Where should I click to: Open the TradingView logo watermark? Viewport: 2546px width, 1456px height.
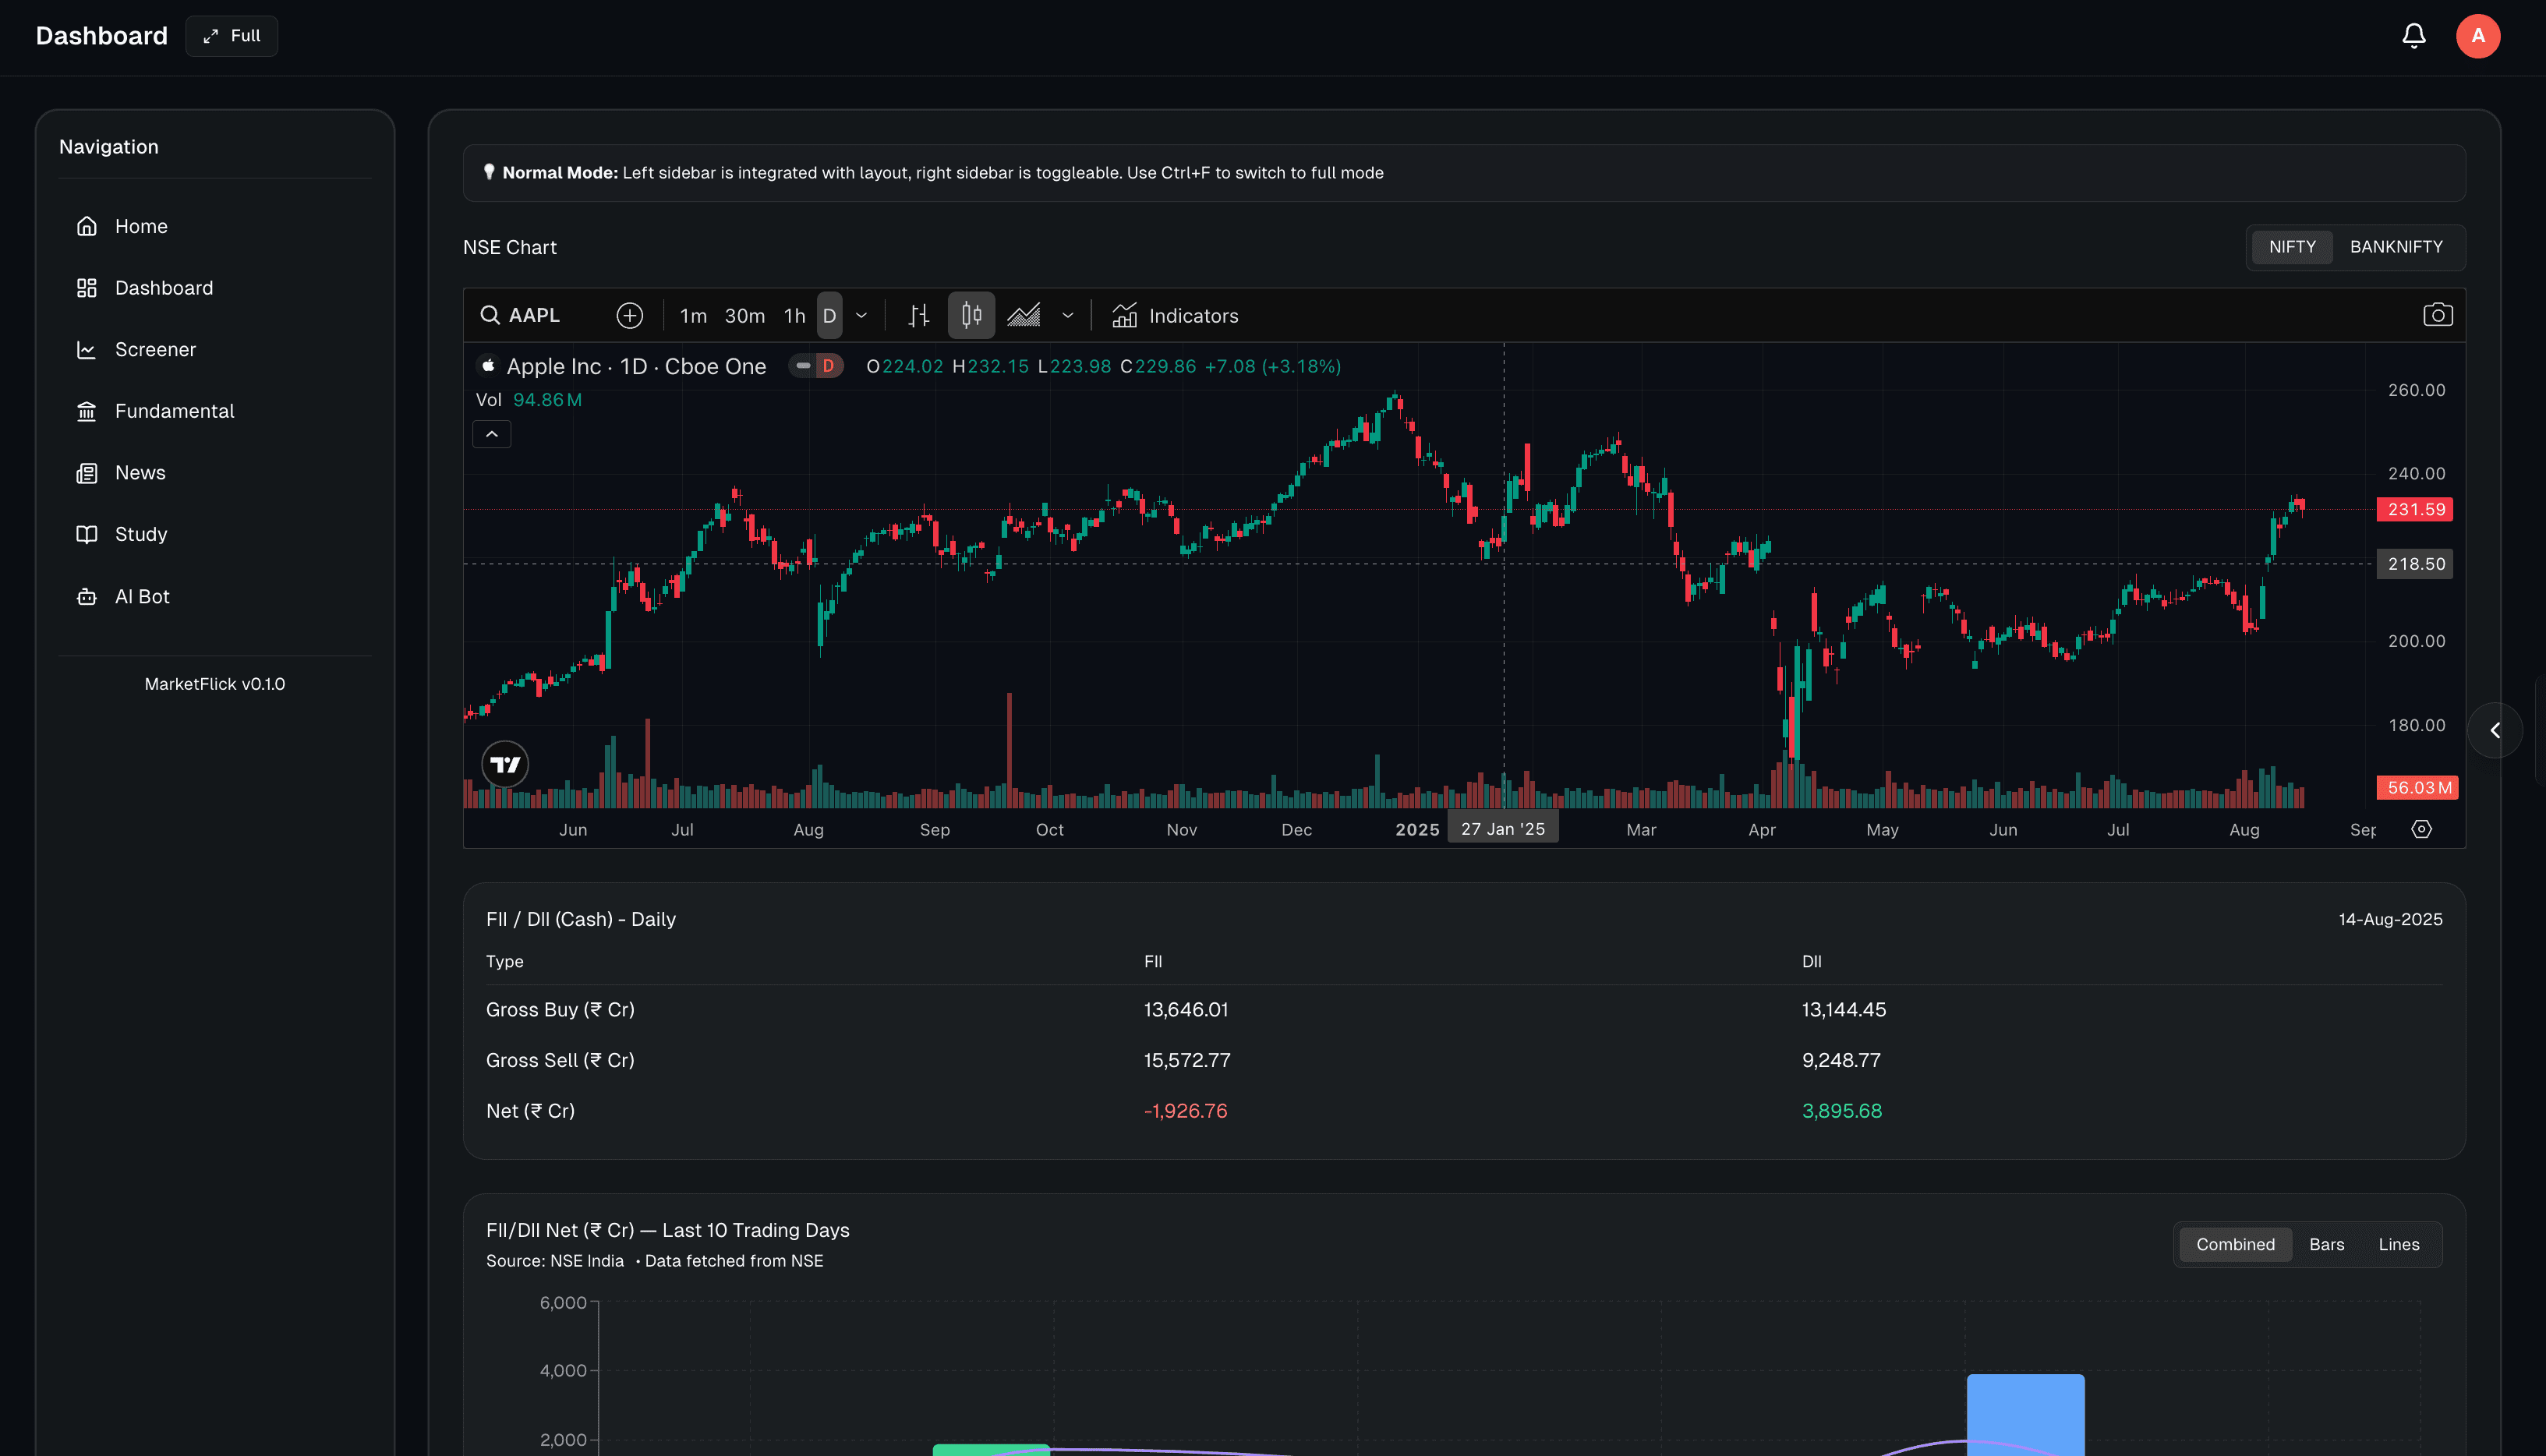click(504, 763)
